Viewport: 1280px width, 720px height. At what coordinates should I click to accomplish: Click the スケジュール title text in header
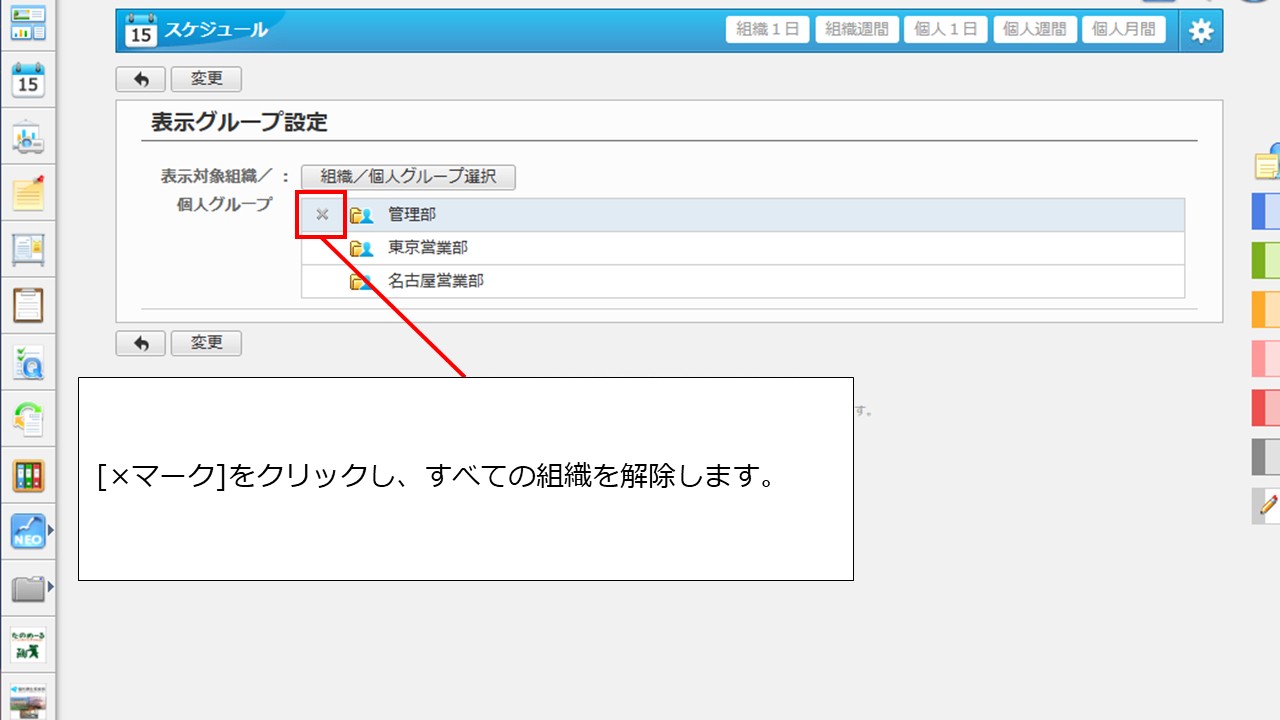[x=216, y=30]
